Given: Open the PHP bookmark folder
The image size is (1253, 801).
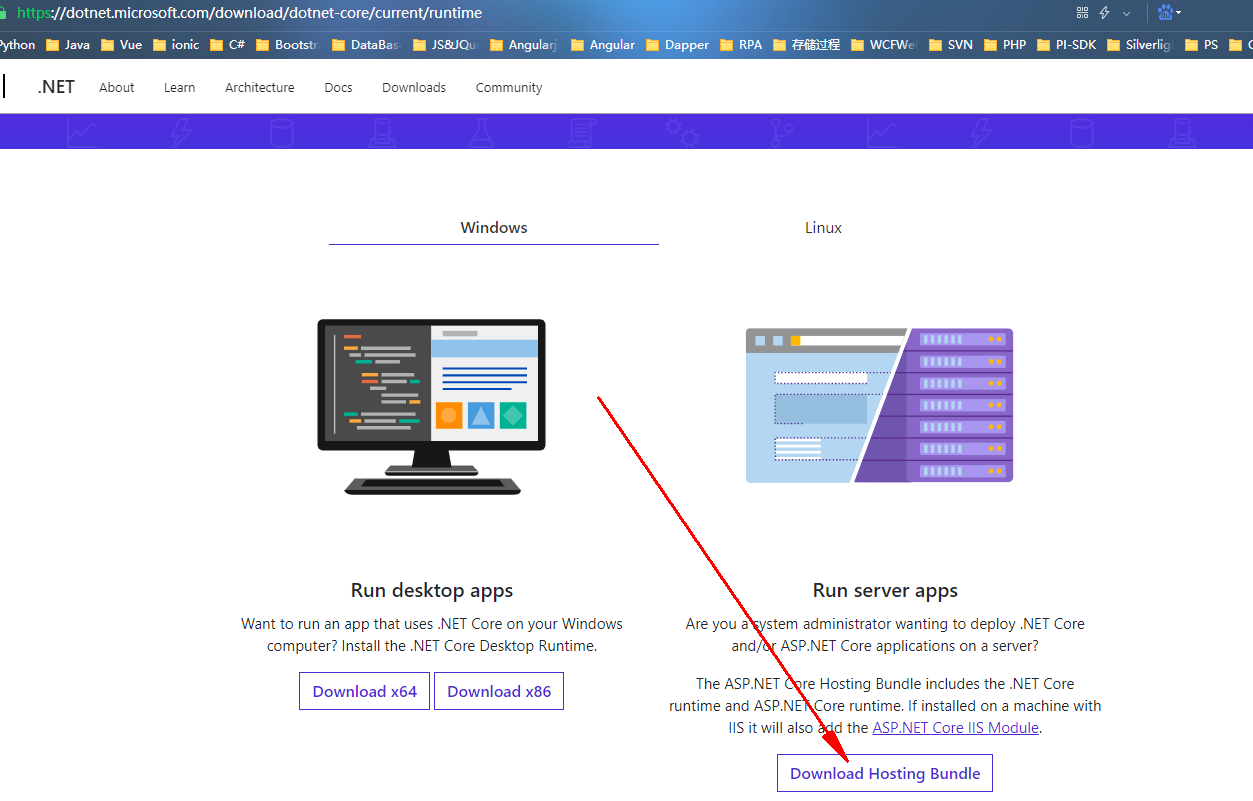Looking at the screenshot, I should tap(1005, 45).
